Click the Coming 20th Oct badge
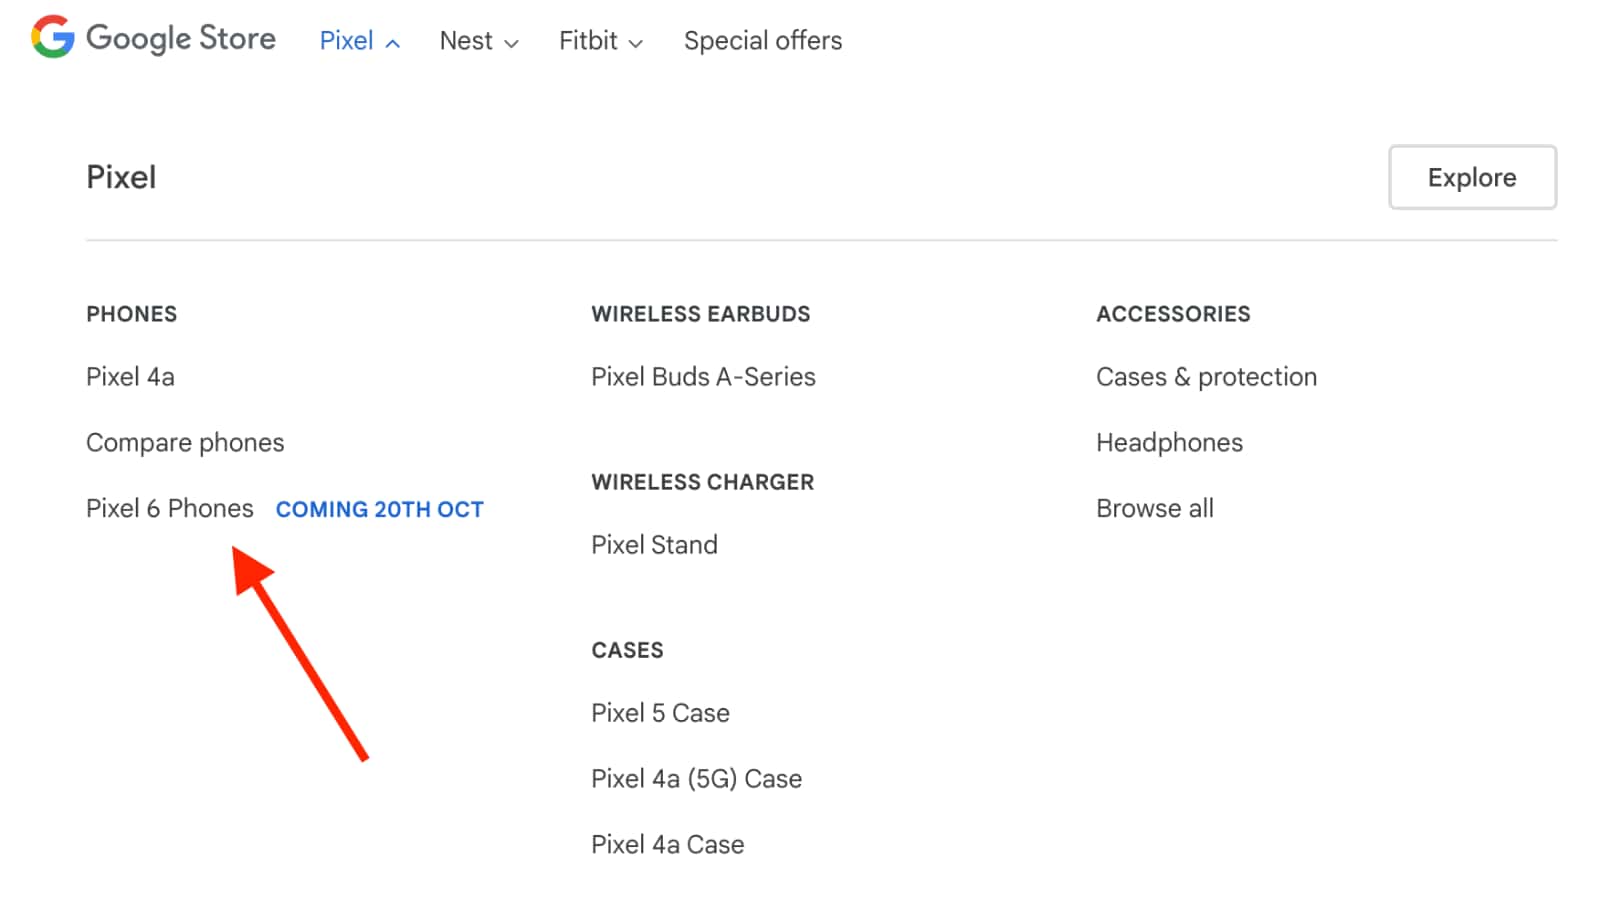Image resolution: width=1600 pixels, height=899 pixels. pos(379,510)
